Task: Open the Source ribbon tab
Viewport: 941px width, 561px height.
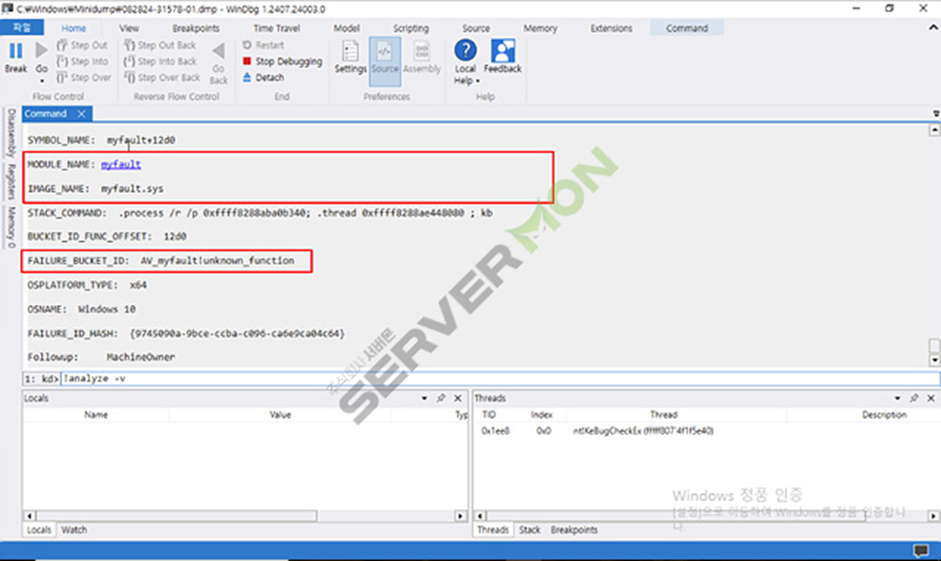Action: click(476, 28)
